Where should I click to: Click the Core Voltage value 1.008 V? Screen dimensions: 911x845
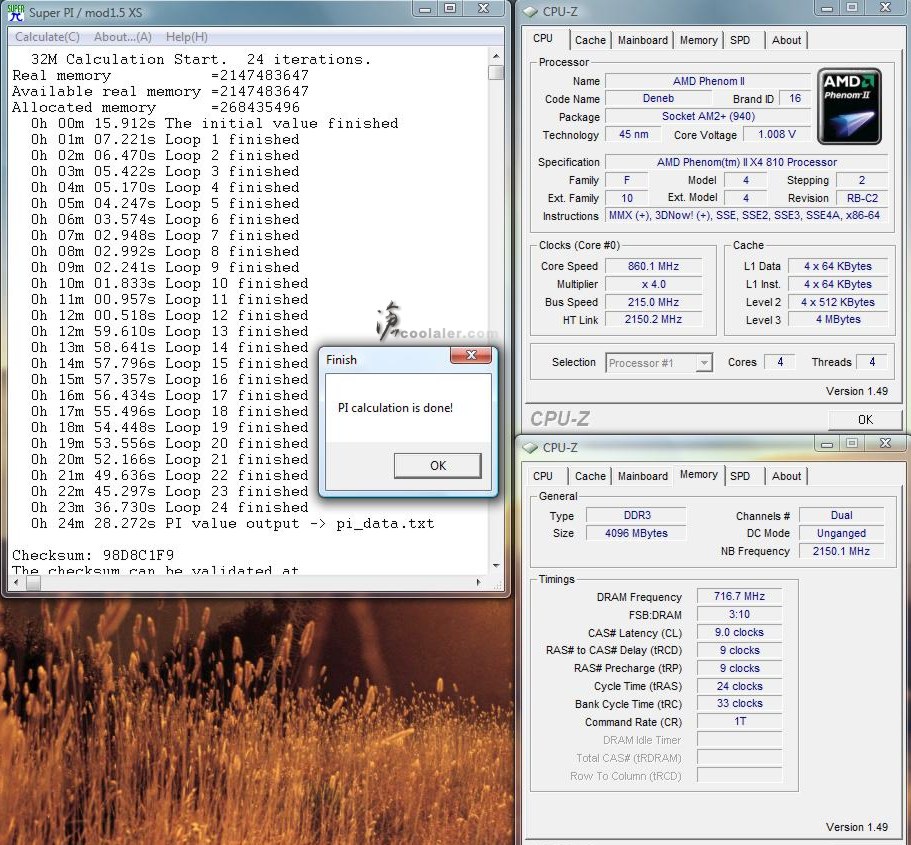pyautogui.click(x=777, y=134)
